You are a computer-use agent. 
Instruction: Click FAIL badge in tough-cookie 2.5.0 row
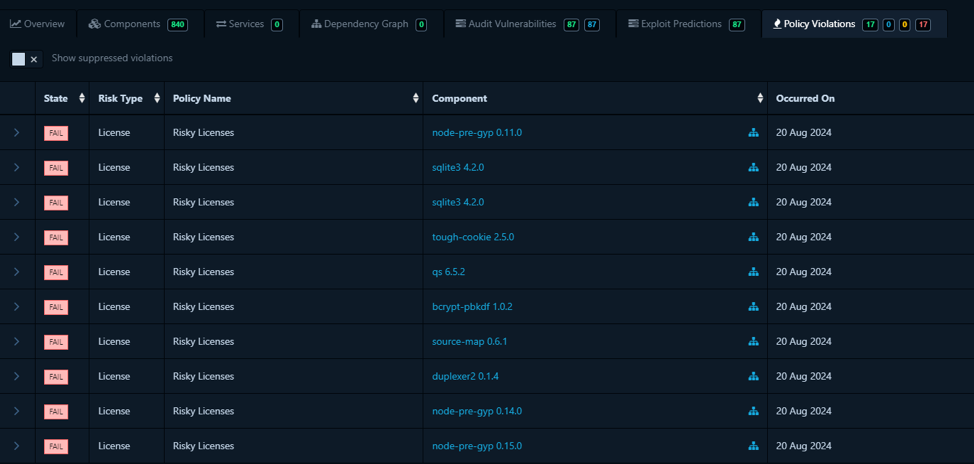tap(56, 237)
